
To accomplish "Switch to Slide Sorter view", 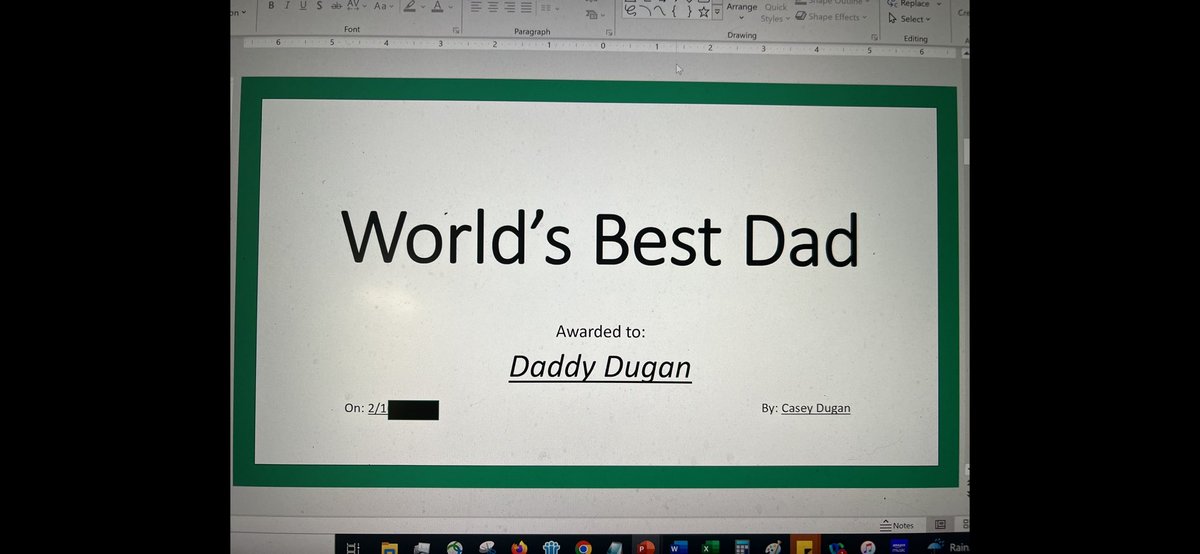I will [x=964, y=525].
